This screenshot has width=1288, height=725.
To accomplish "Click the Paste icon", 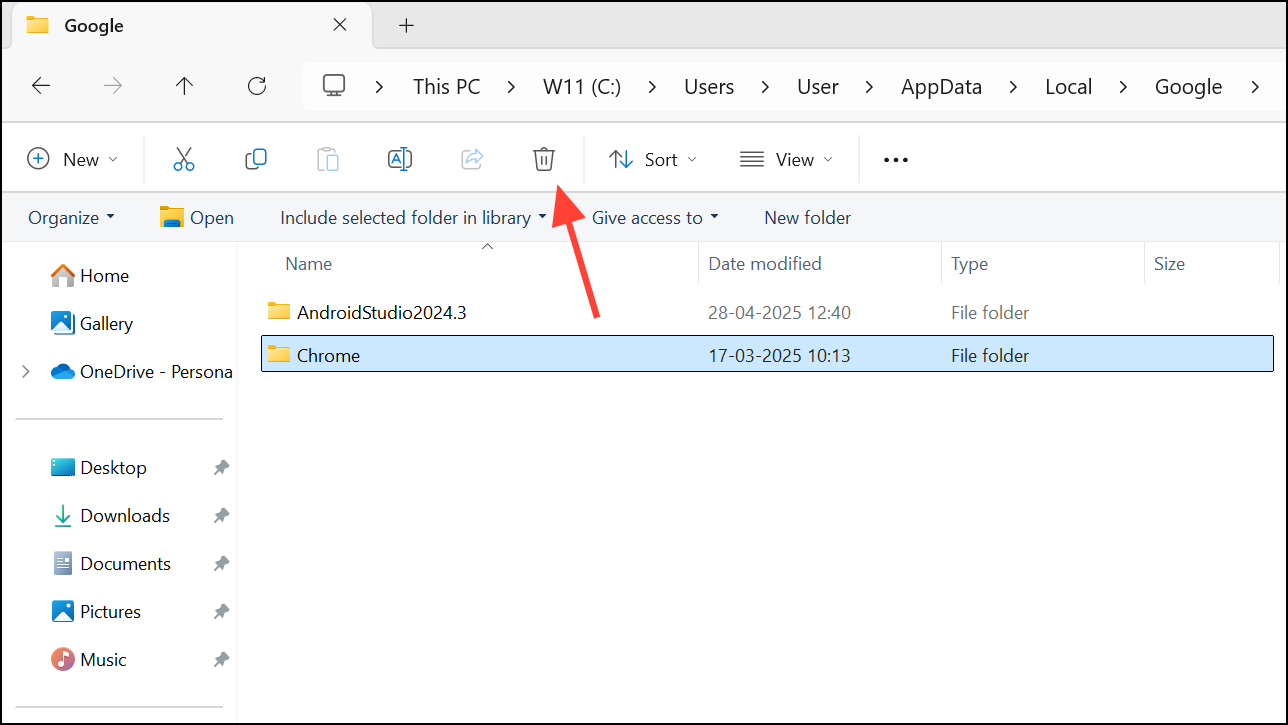I will coord(328,159).
